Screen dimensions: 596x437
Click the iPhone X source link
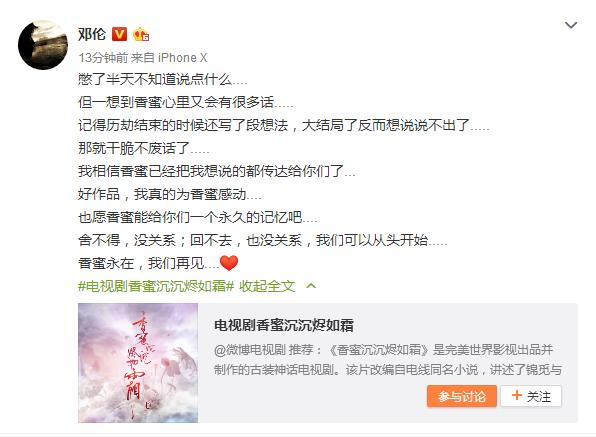click(x=182, y=58)
